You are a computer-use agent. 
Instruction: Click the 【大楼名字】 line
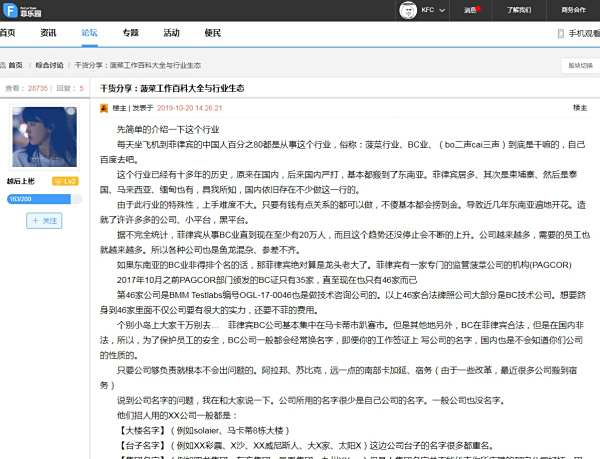[x=203, y=430]
